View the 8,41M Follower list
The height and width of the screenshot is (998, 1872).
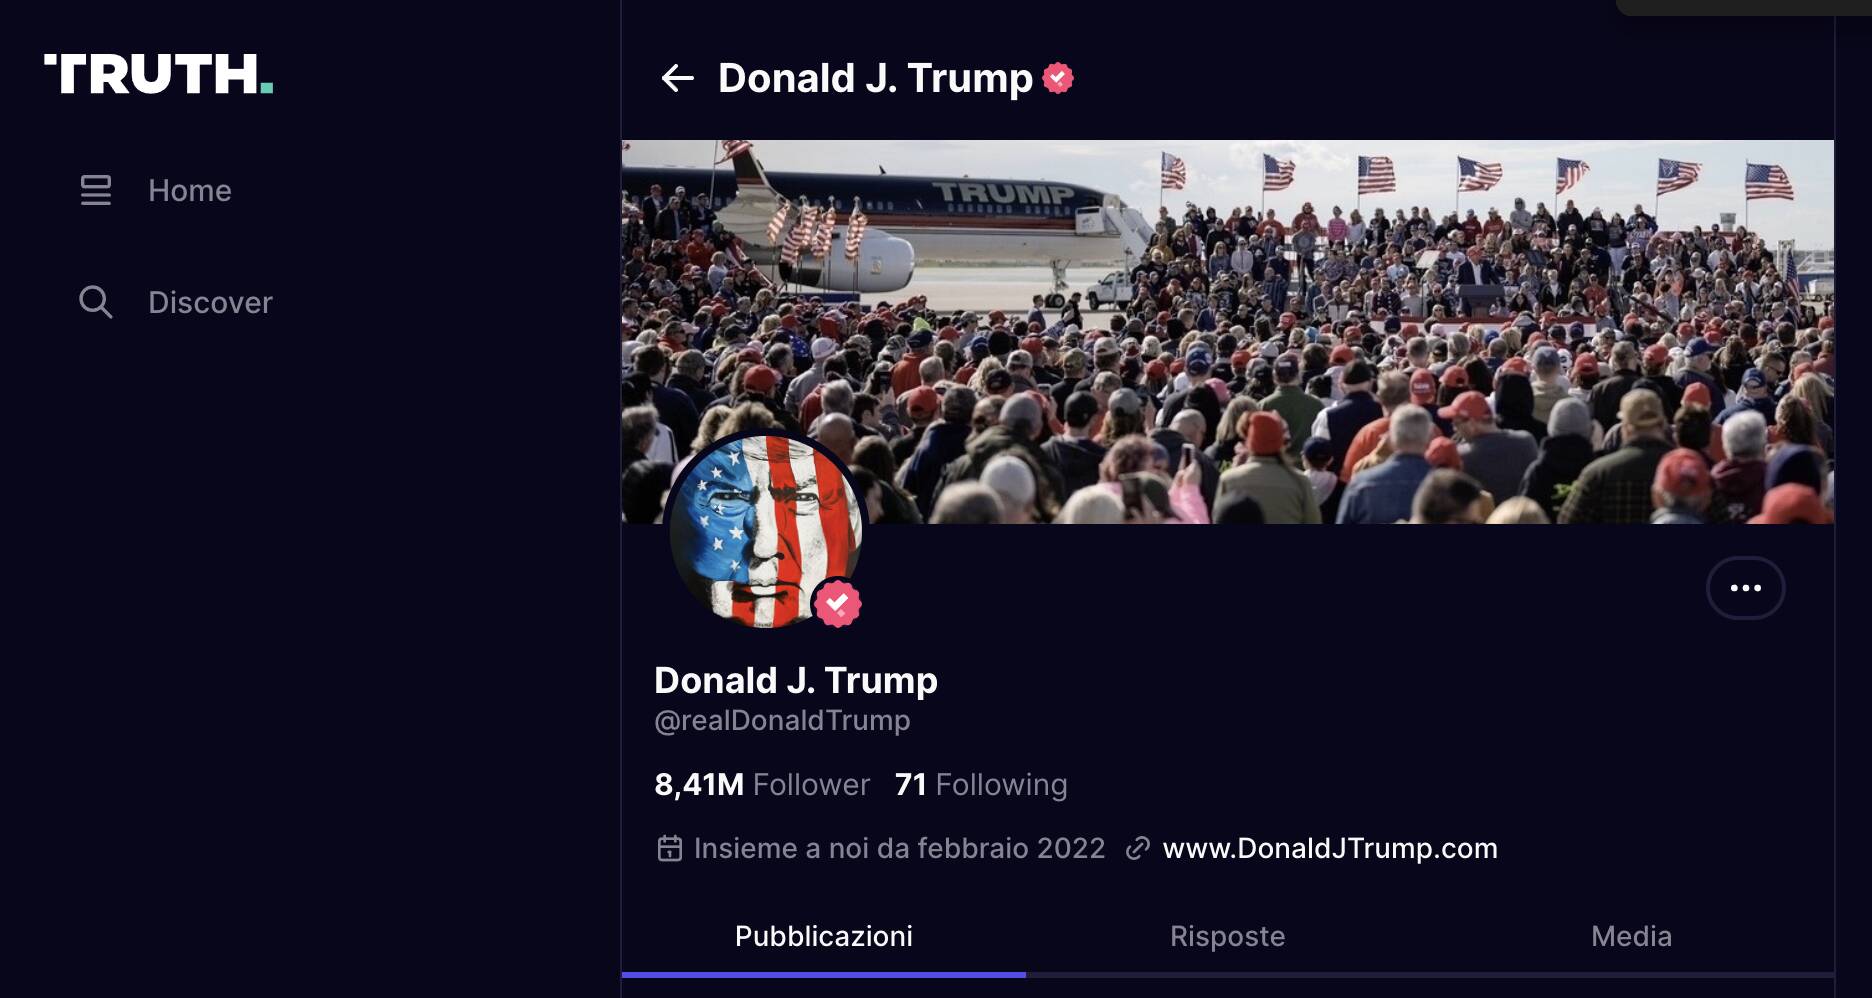(x=762, y=785)
